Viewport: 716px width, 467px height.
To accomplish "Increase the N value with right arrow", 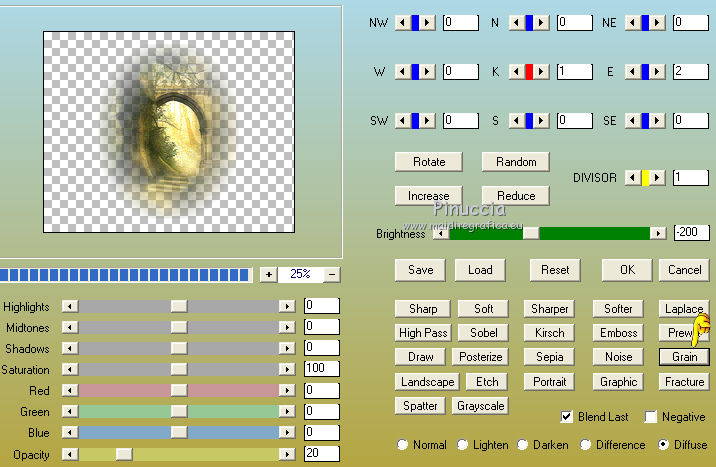I will click(x=541, y=22).
